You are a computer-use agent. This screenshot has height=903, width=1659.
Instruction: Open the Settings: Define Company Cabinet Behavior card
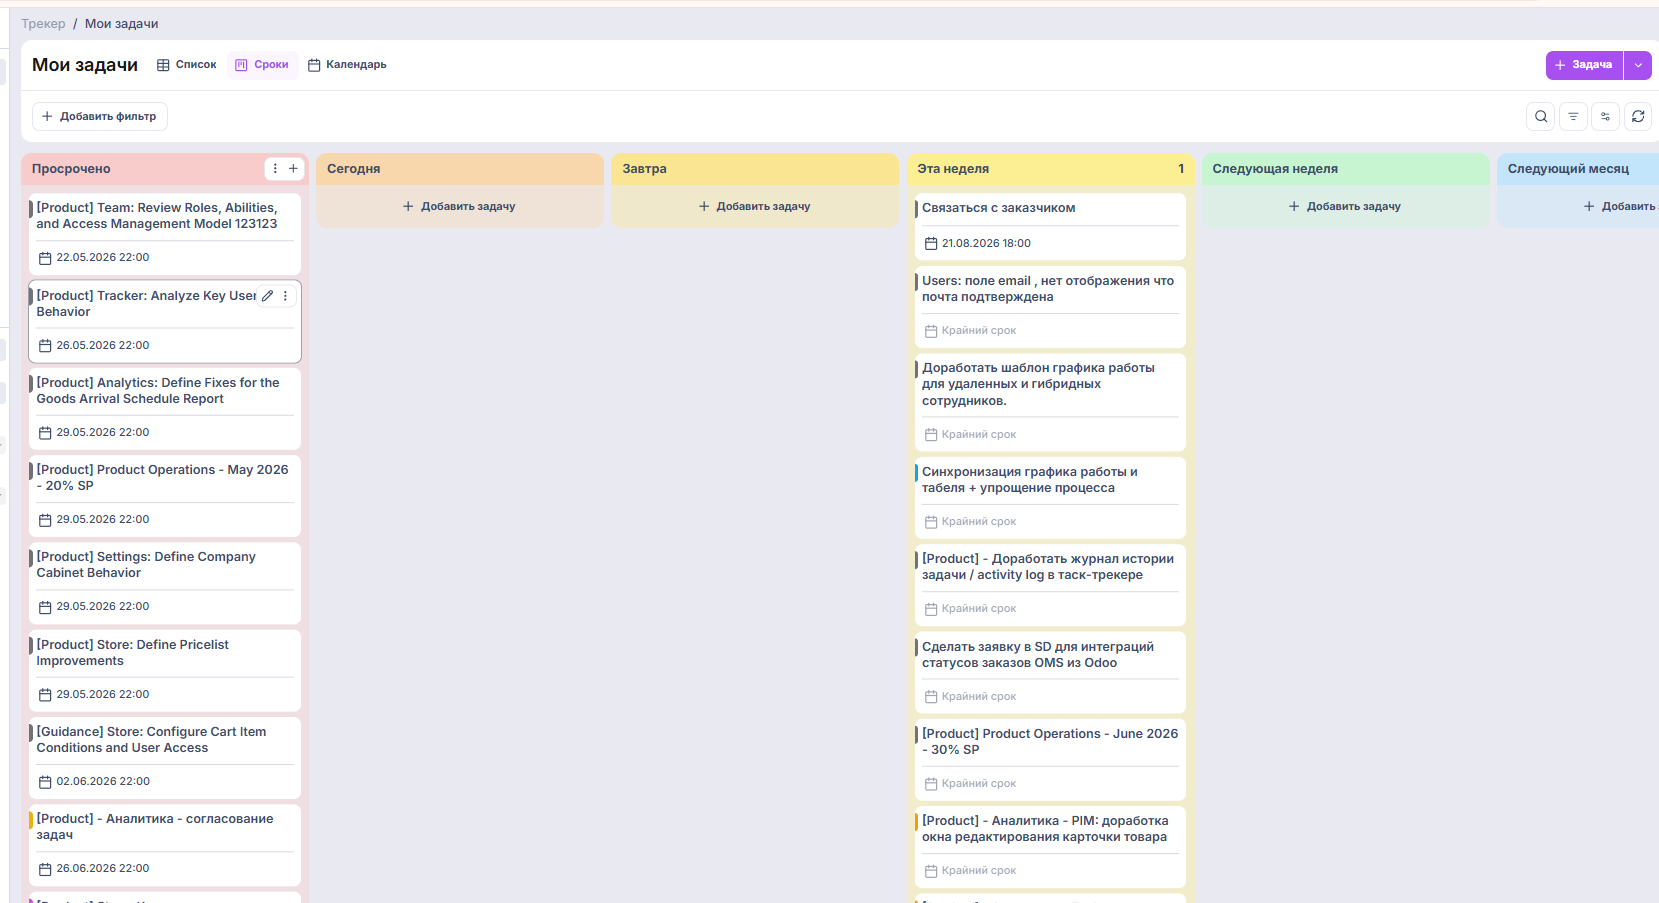pyautogui.click(x=165, y=582)
